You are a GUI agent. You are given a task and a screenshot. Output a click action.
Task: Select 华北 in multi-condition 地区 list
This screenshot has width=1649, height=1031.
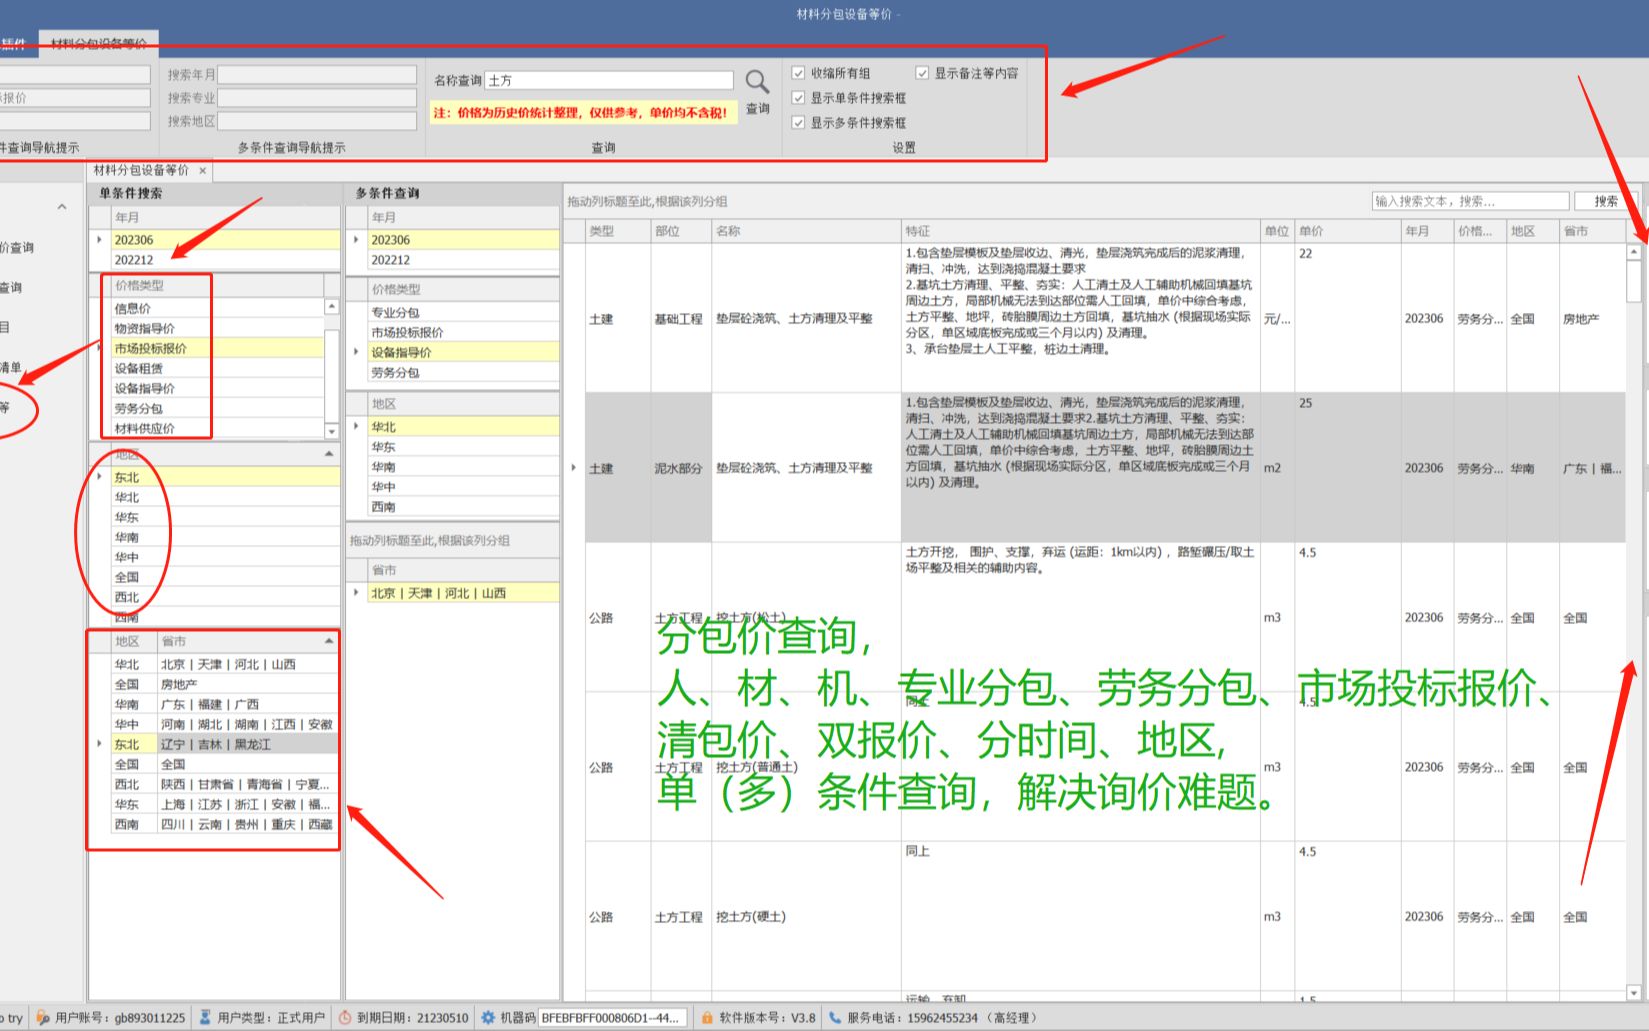pyautogui.click(x=463, y=427)
